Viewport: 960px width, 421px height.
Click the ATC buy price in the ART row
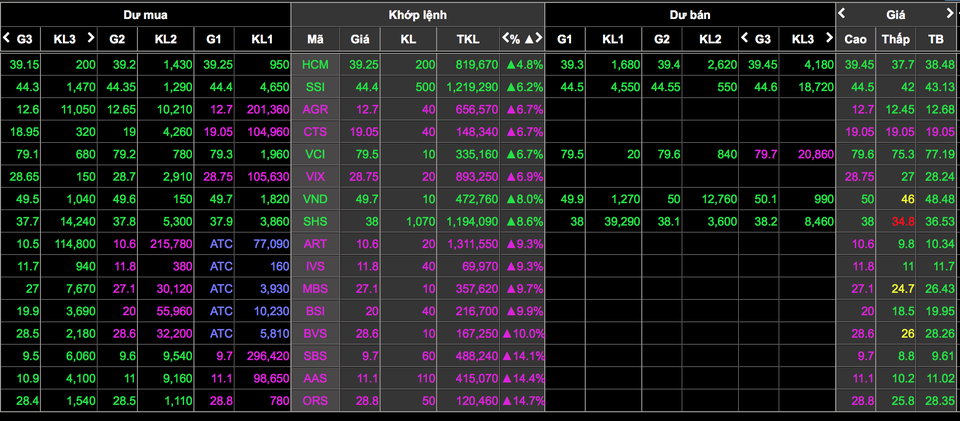[x=220, y=244]
